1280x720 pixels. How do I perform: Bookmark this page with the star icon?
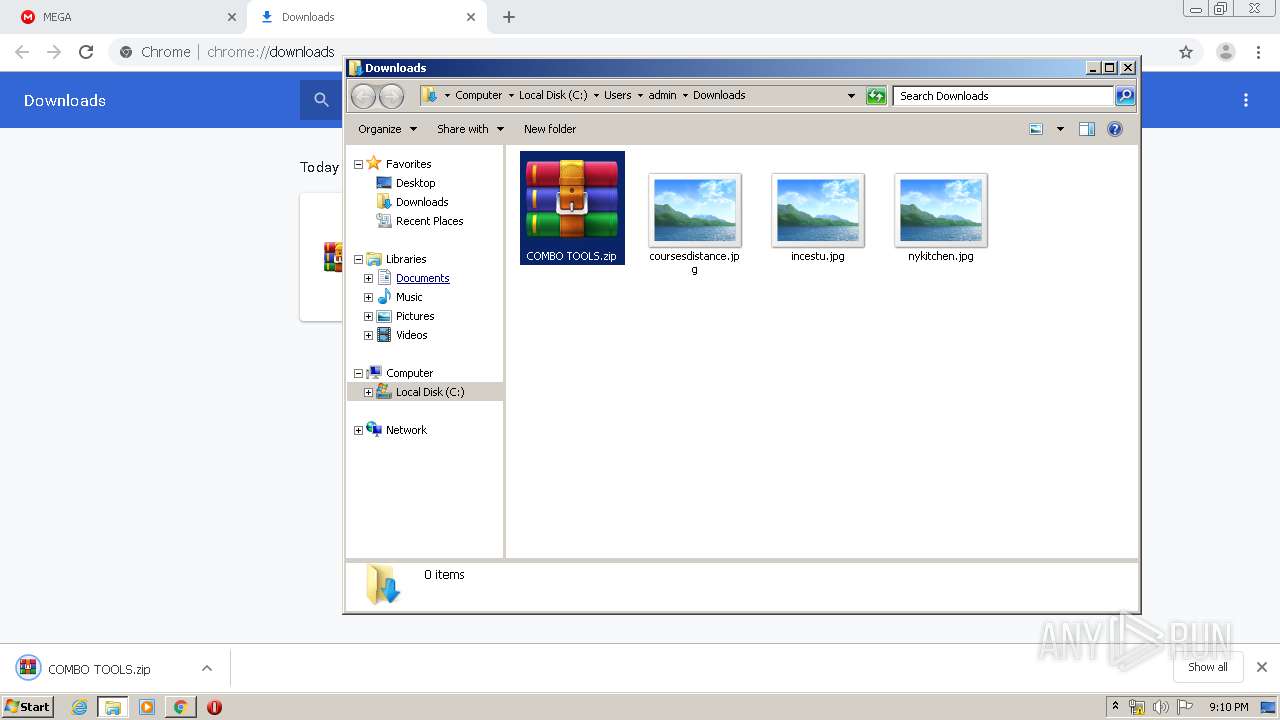(1186, 52)
